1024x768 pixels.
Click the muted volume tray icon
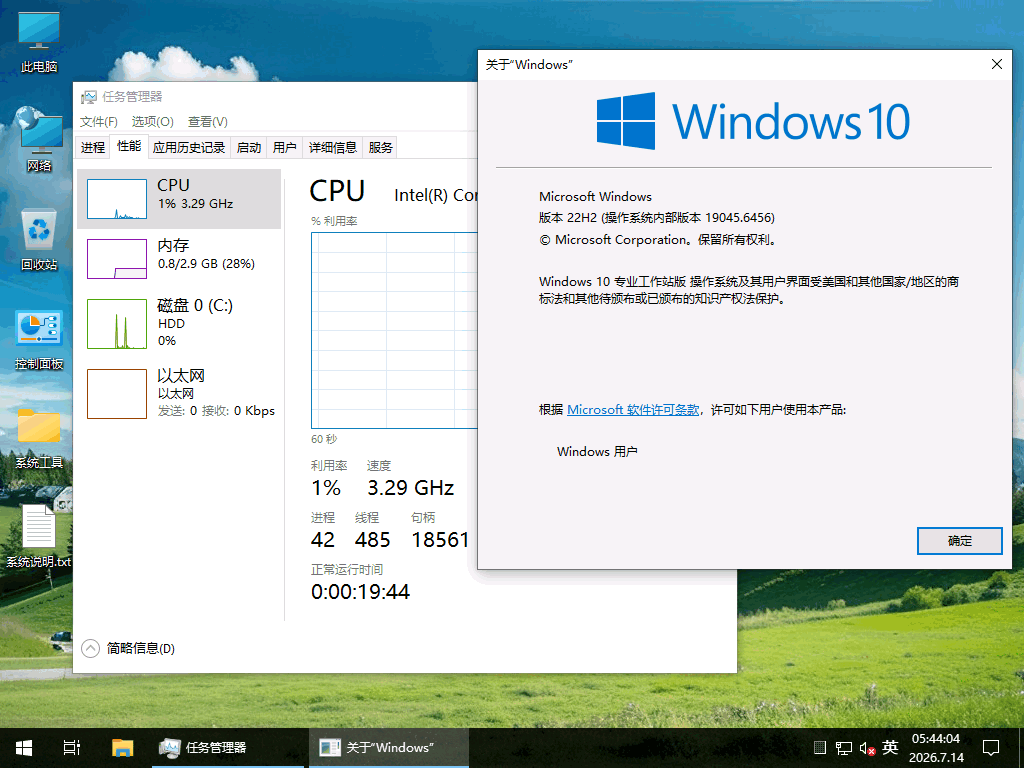click(x=867, y=748)
